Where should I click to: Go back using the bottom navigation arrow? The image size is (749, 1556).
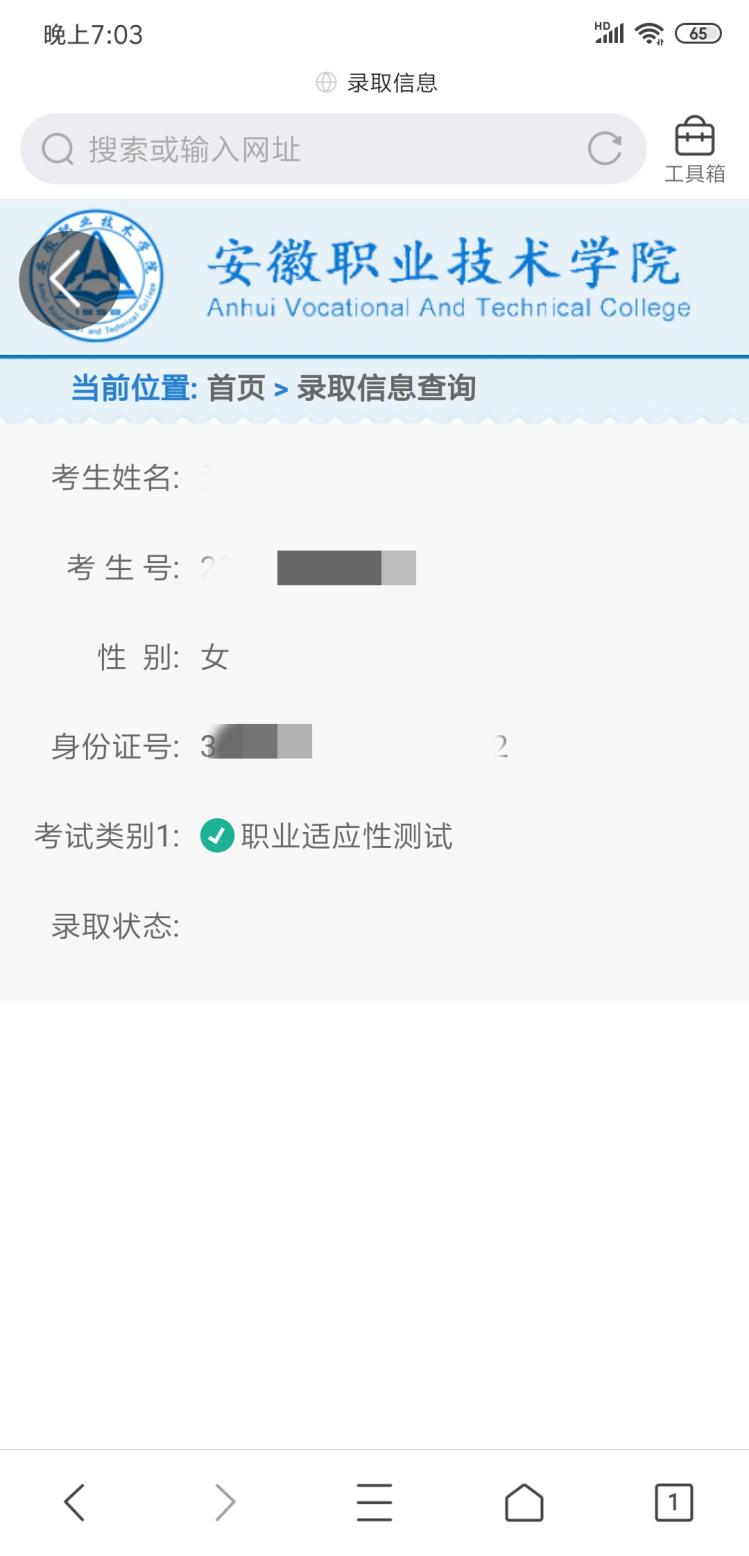(x=74, y=1501)
